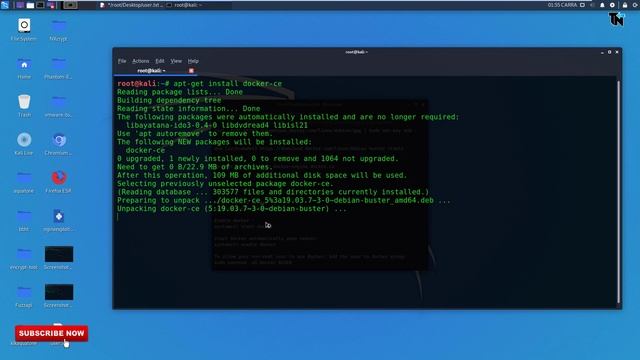The width and height of the screenshot is (640, 360).
Task: Launch terminal from top panel launcher
Action: (40, 5)
